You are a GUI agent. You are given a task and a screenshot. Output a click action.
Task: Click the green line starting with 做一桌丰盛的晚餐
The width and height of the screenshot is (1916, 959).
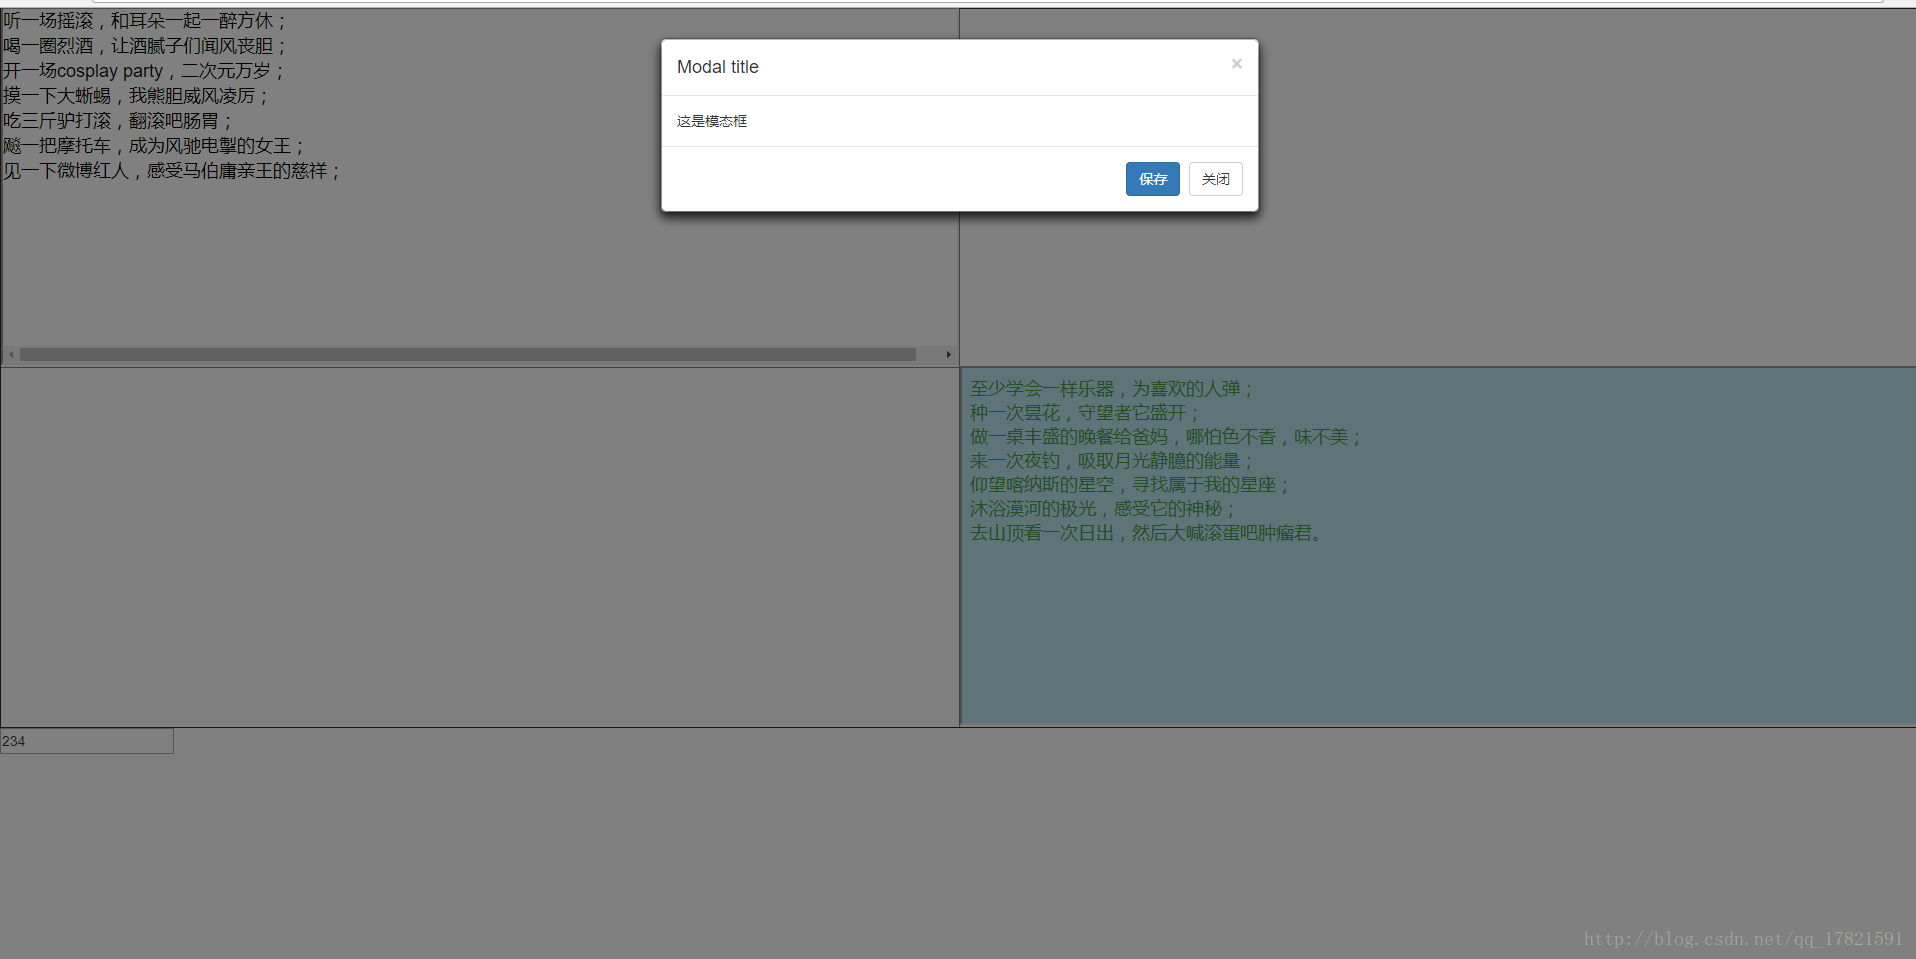click(x=1165, y=437)
